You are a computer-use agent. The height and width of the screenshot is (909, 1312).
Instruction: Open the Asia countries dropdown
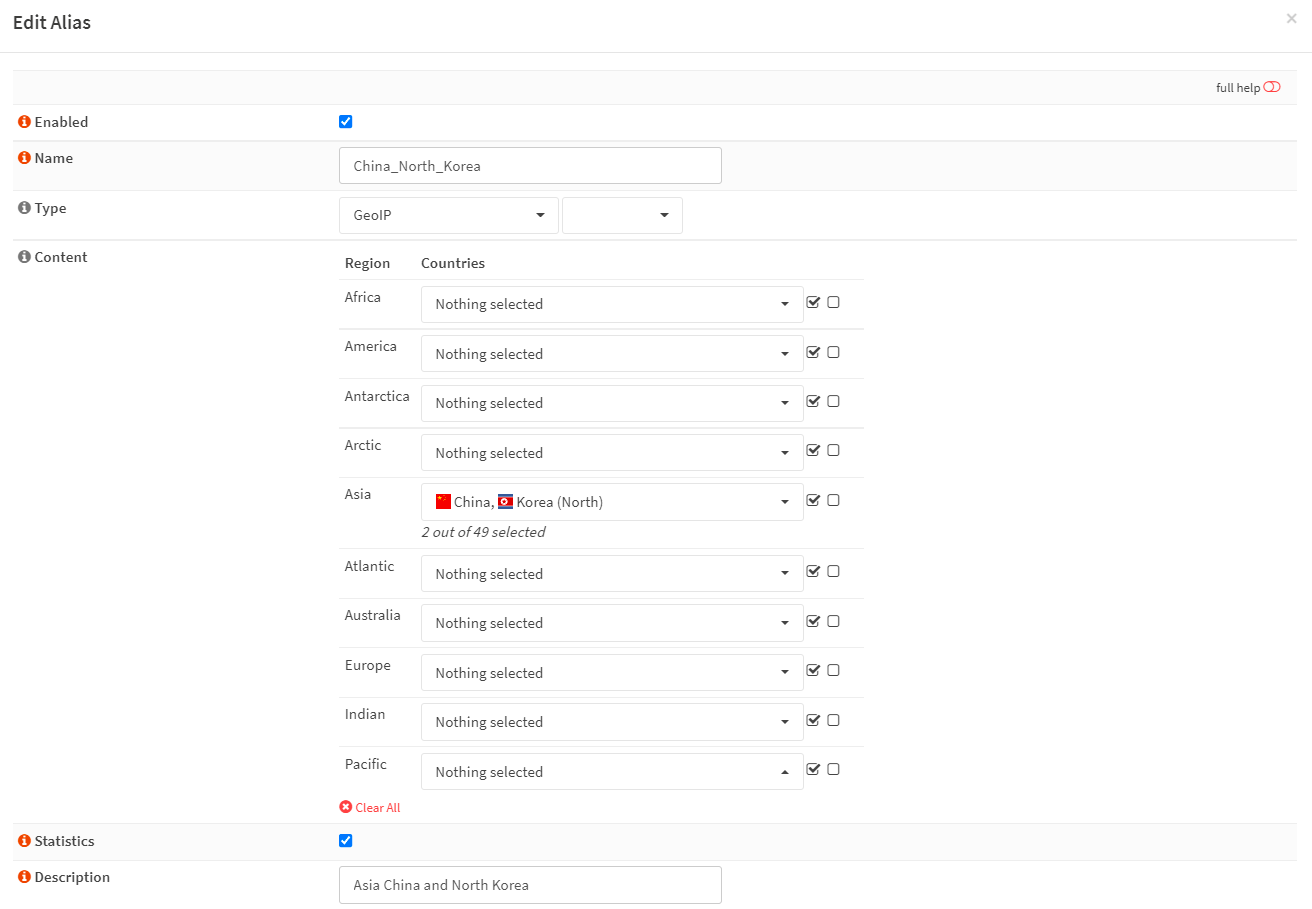tap(611, 502)
